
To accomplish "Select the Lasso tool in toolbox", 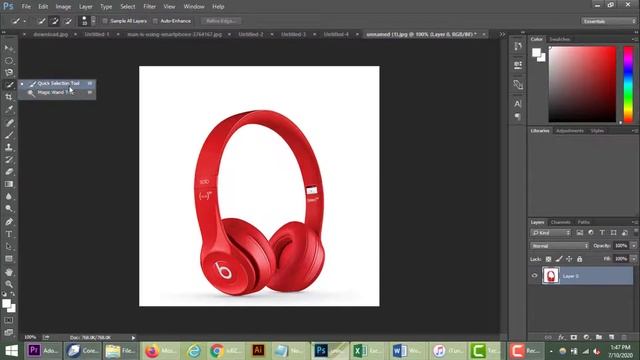I will 9,72.
